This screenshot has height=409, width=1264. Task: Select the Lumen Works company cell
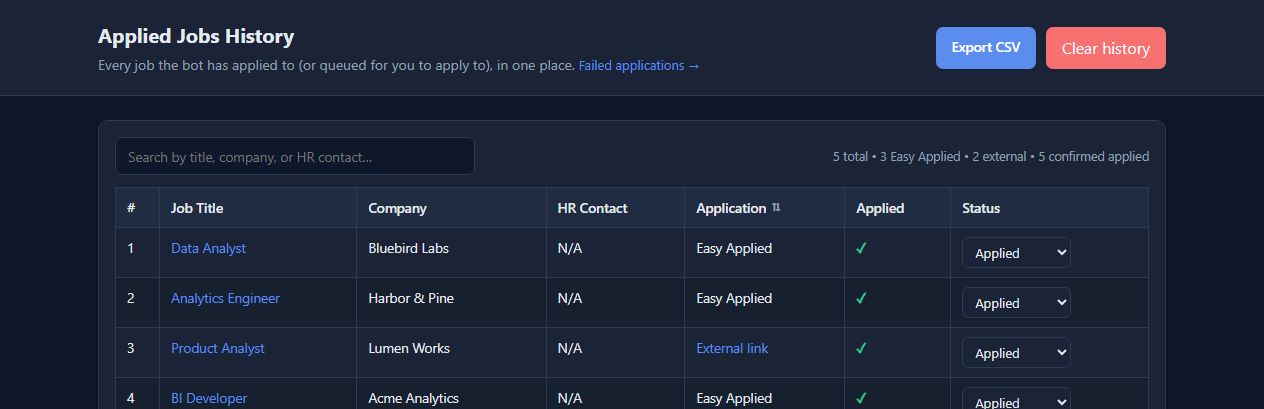(452, 353)
